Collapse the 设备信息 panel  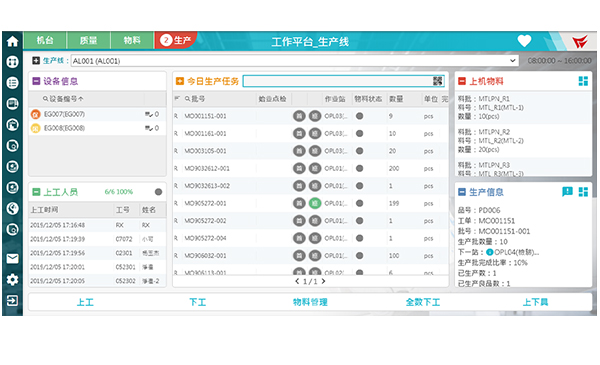point(36,81)
